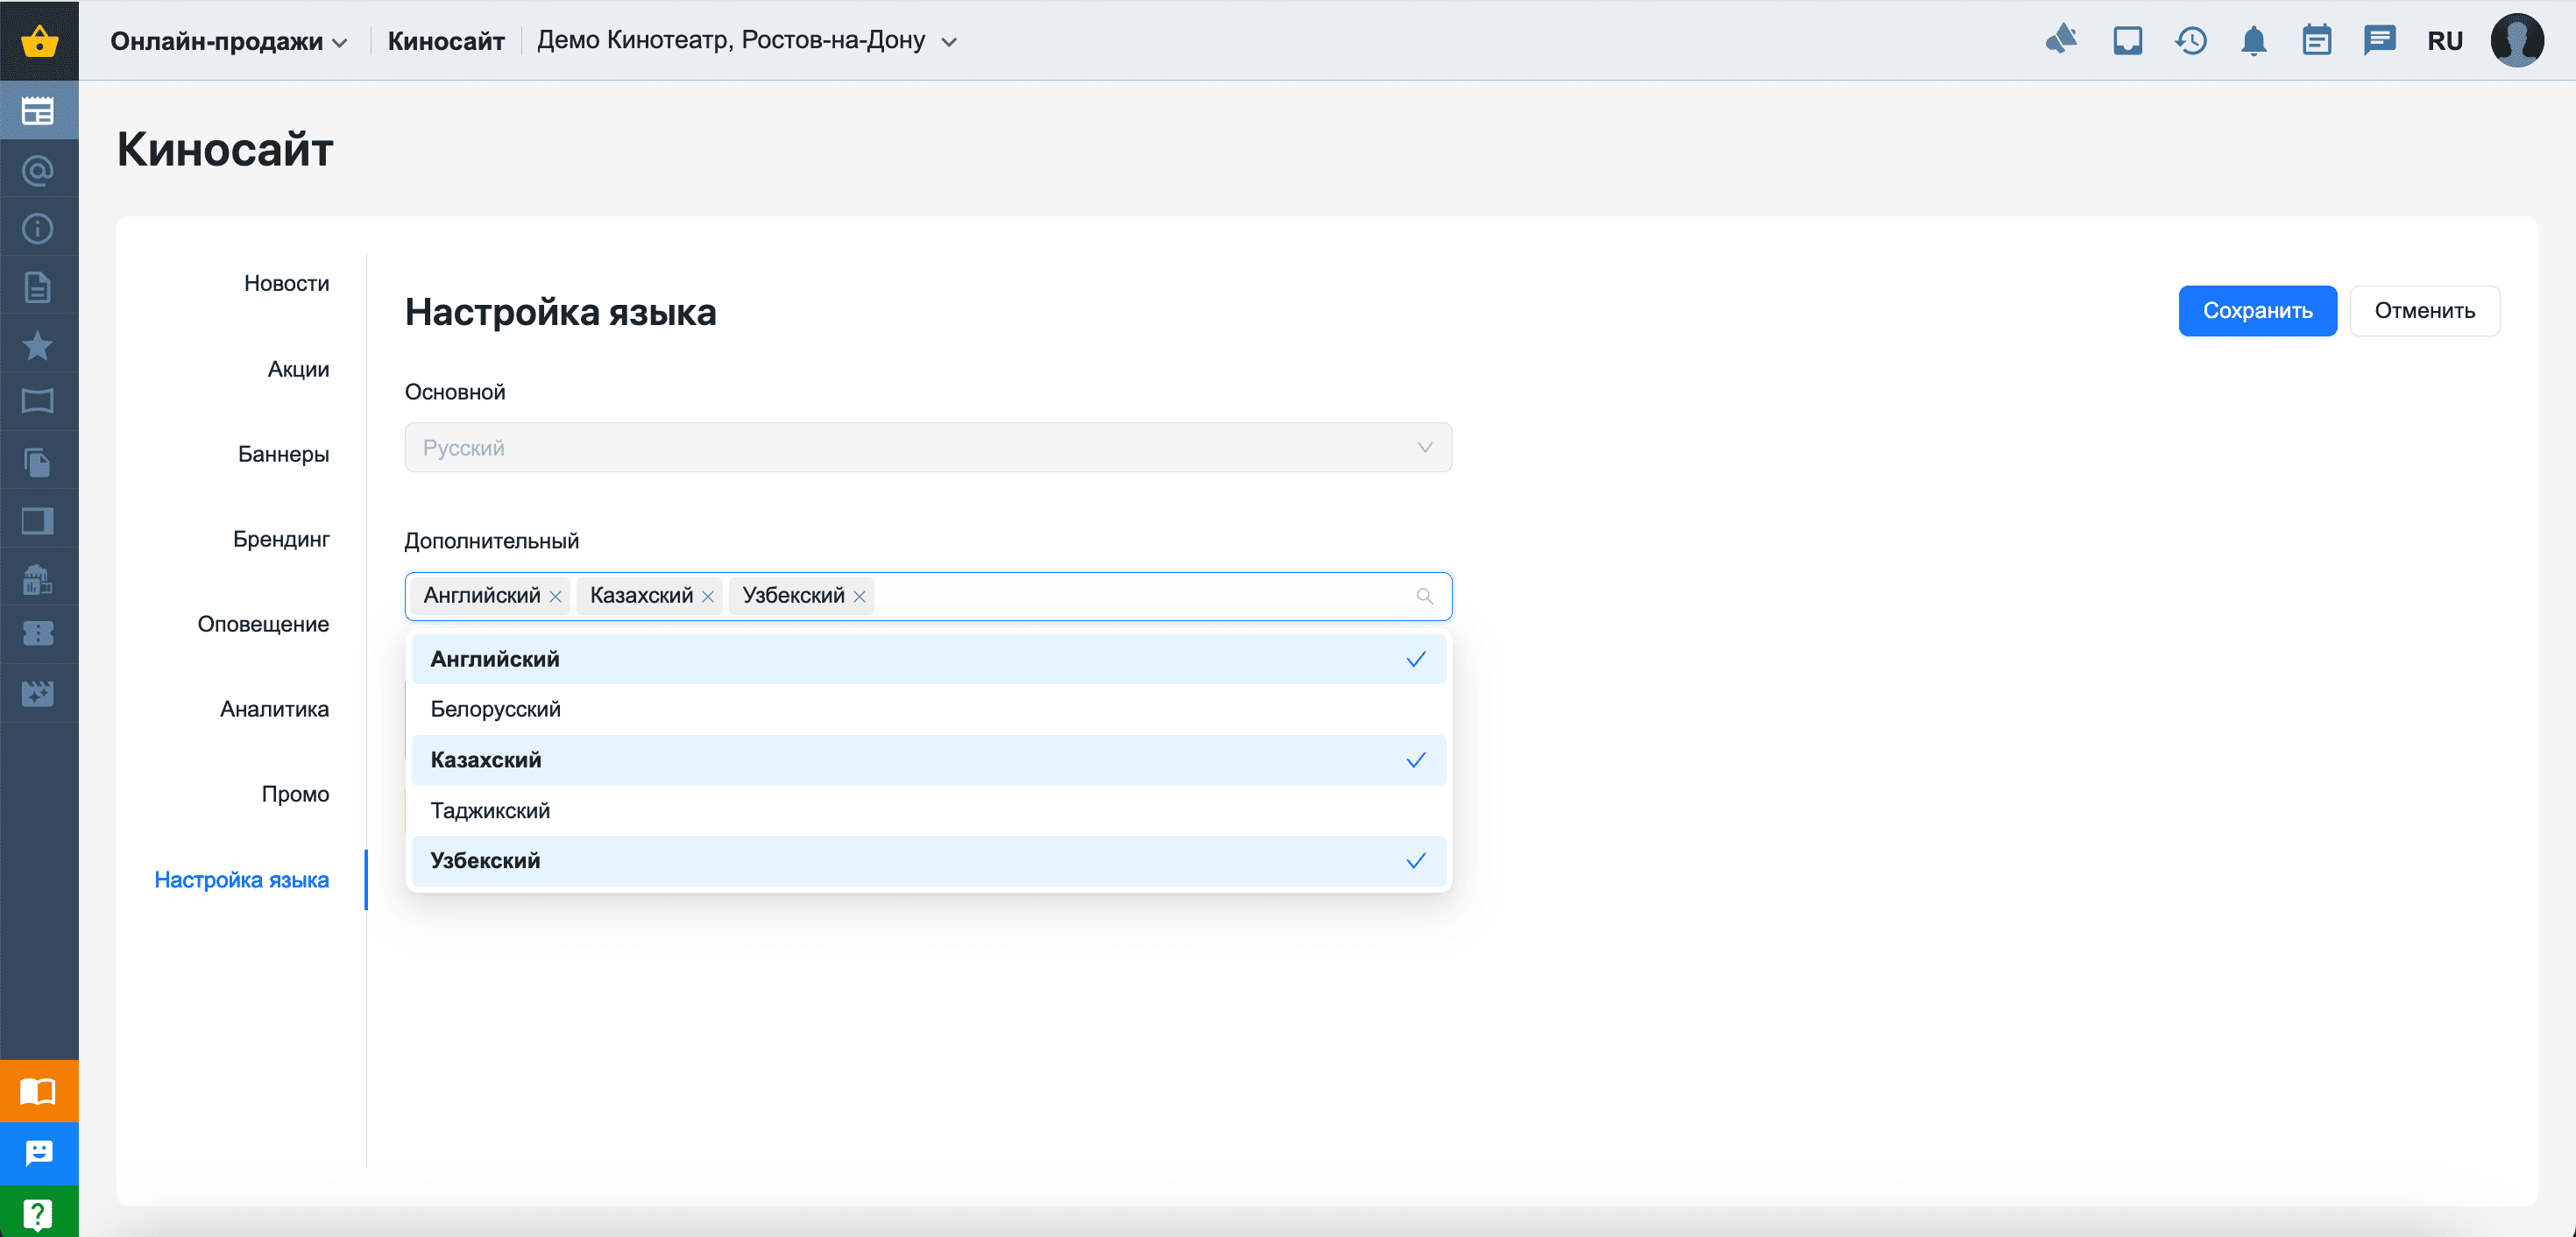Image resolution: width=2576 pixels, height=1237 pixels.
Task: Click the green question mark help icon
Action: click(x=38, y=1213)
